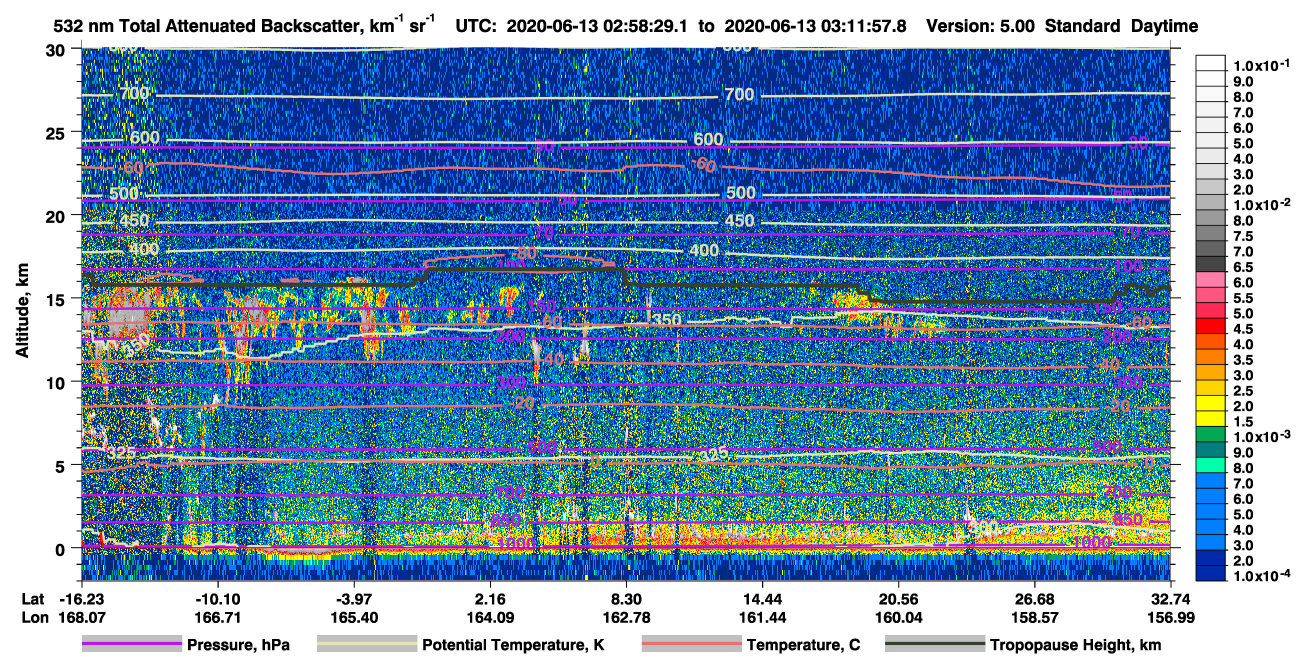This screenshot has width=1300, height=667.
Task: Click colorbar label '3.5'
Action: pyautogui.click(x=1243, y=360)
